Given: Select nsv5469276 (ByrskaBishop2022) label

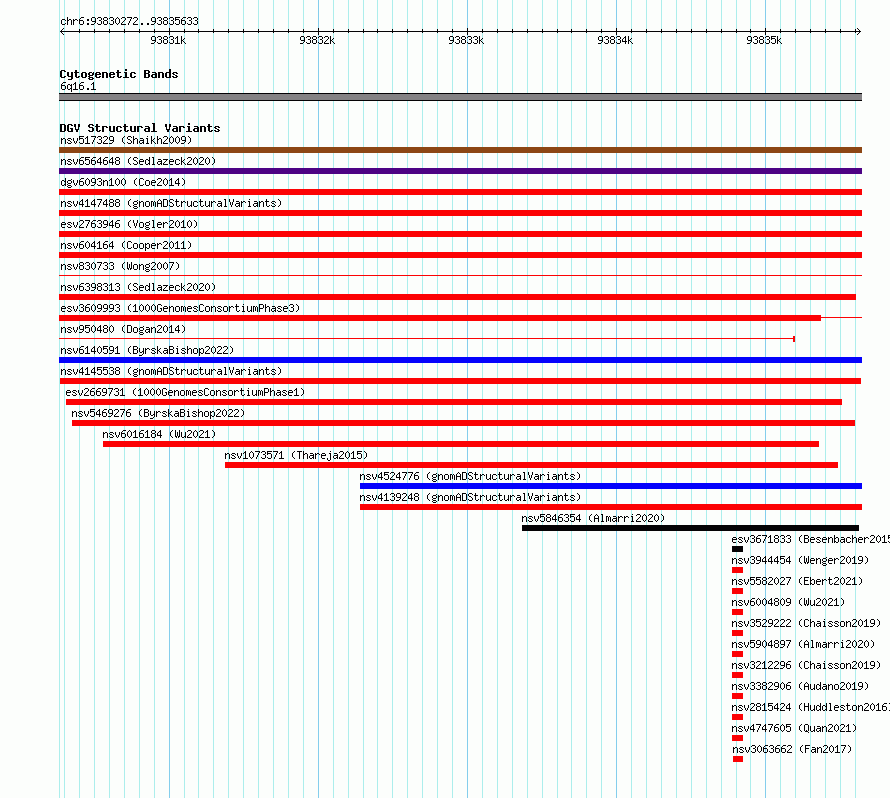Looking at the screenshot, I should tap(158, 413).
